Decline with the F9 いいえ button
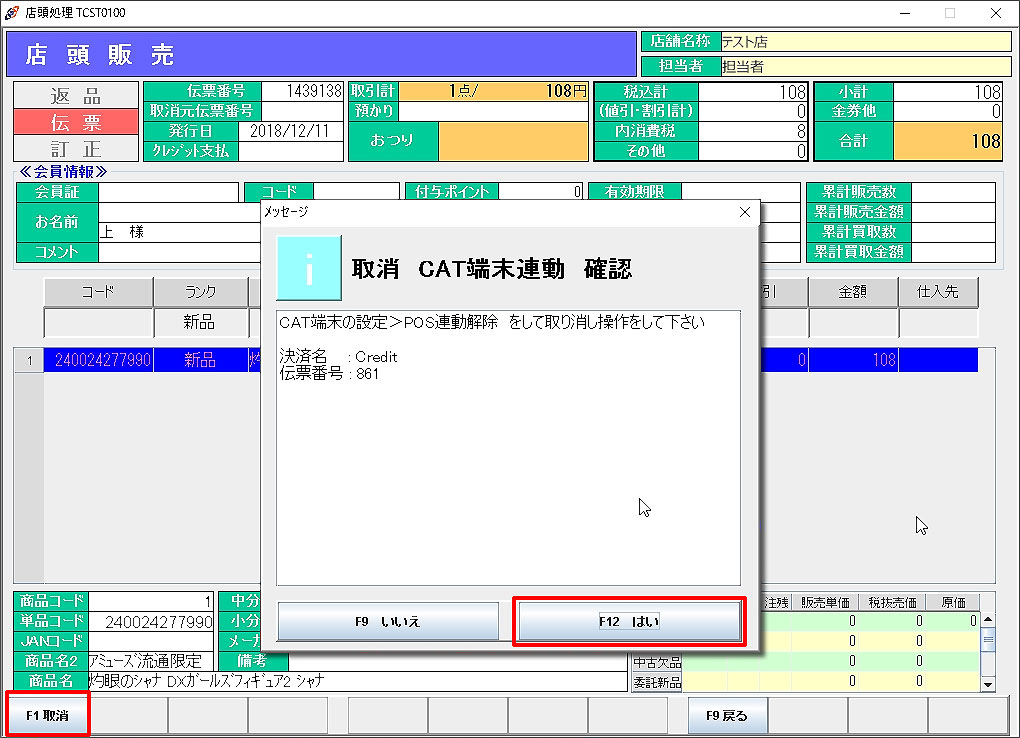The width and height of the screenshot is (1020, 738). 388,621
